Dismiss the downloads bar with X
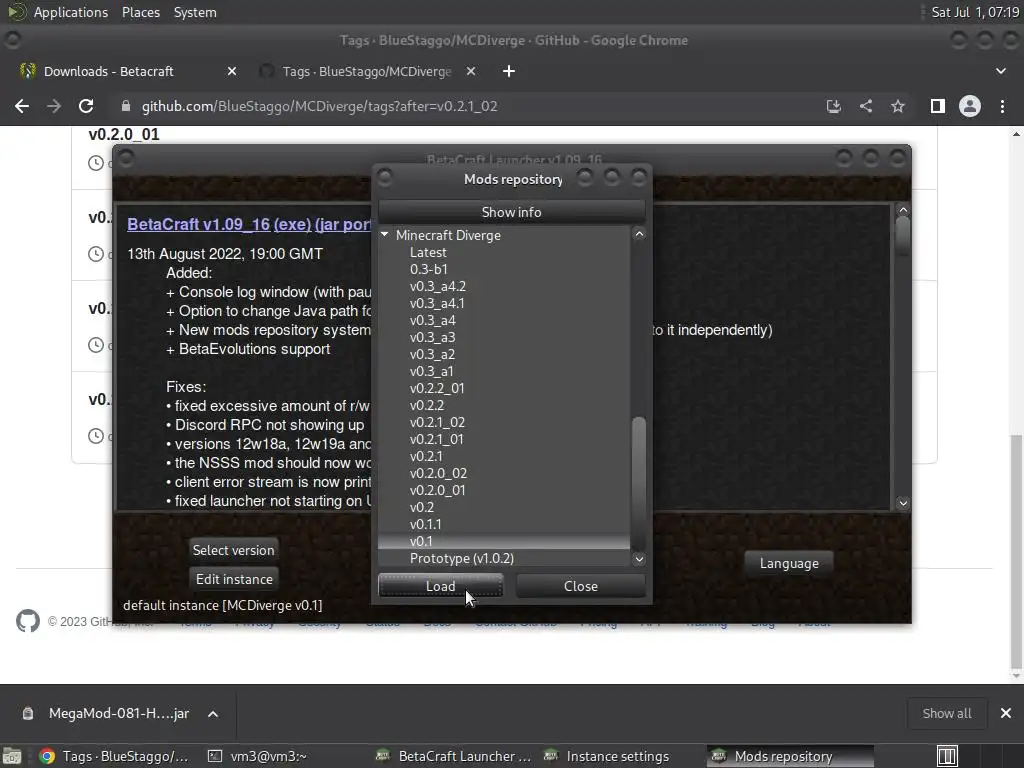1024x768 pixels. pos(1006,713)
